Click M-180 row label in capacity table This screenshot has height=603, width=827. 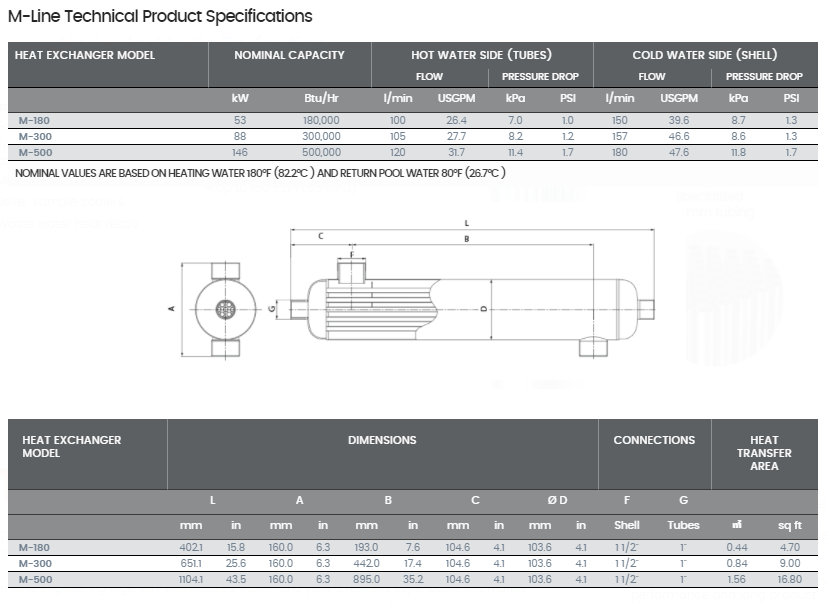click(x=34, y=120)
